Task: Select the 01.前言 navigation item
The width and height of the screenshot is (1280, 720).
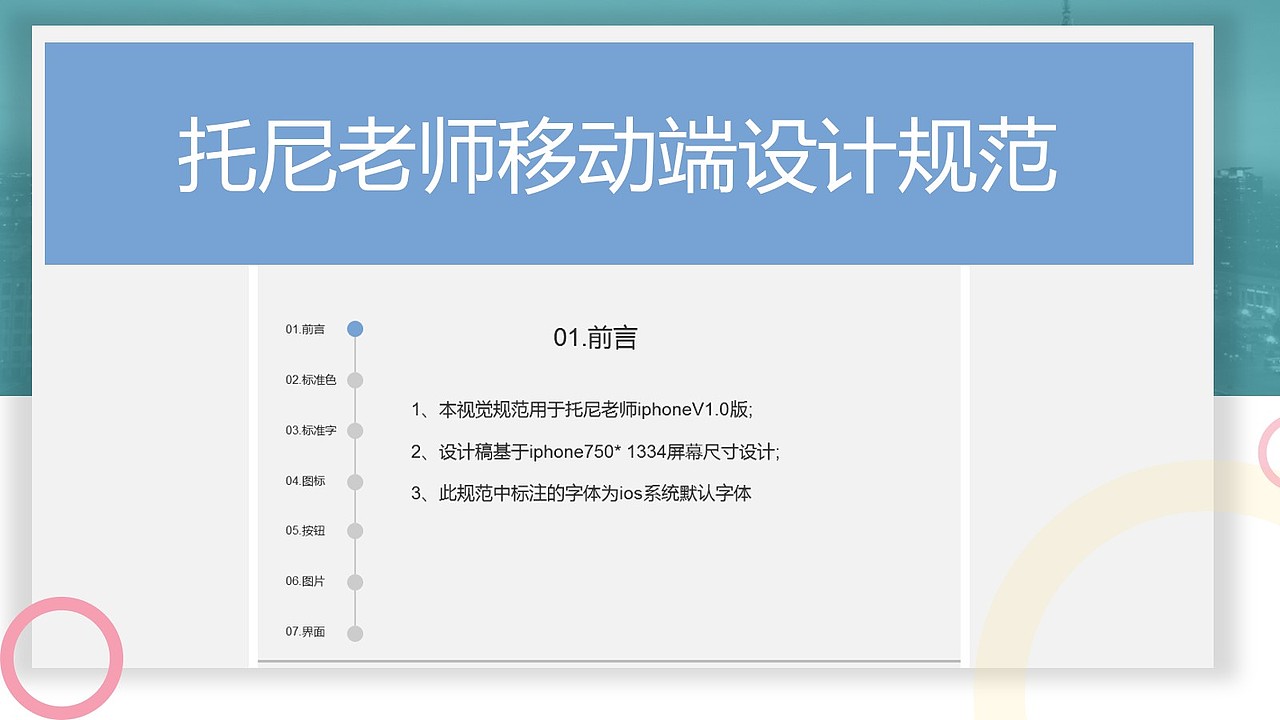Action: [305, 329]
